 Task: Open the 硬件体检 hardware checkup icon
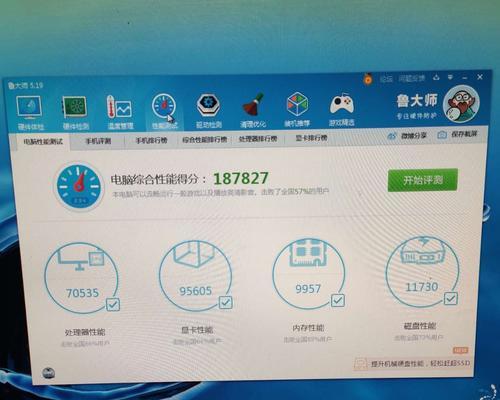[30, 113]
